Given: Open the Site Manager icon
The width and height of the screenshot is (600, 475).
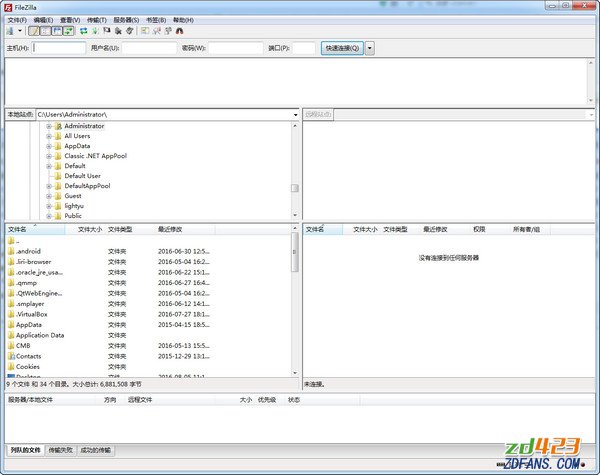Looking at the screenshot, I should [x=10, y=31].
